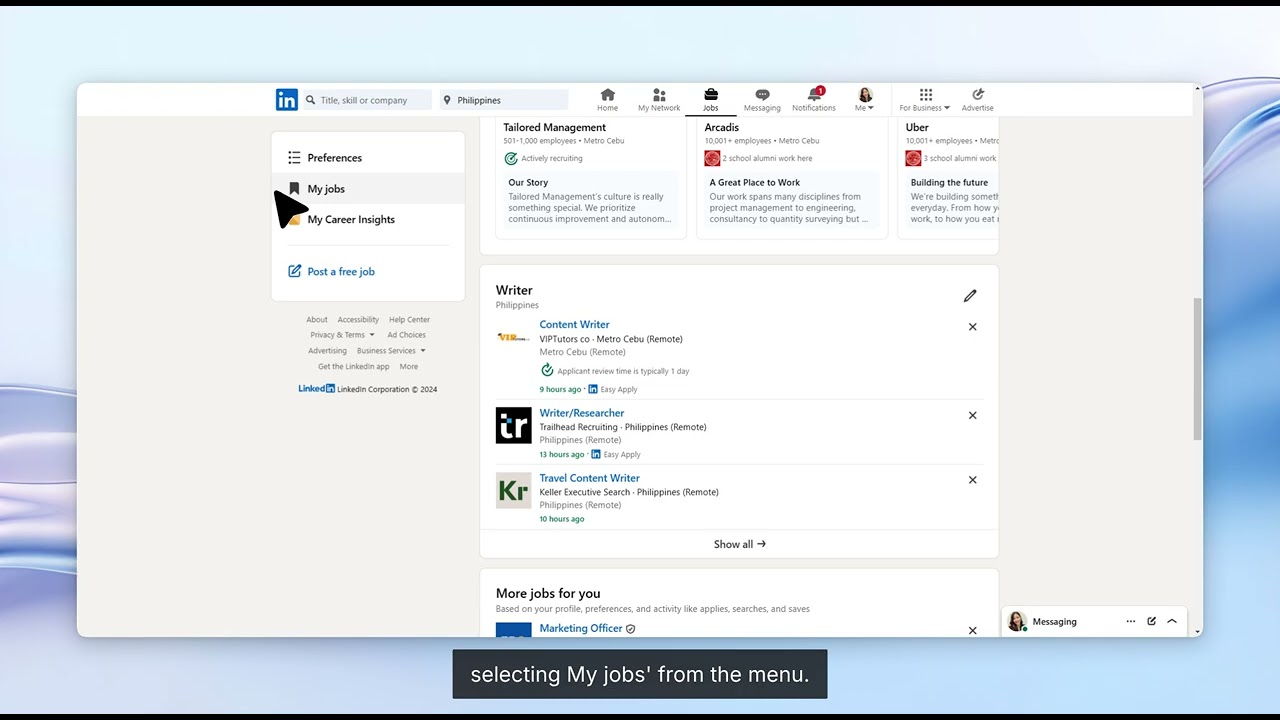Open the Uber company card title
The image size is (1280, 720).
917,127
